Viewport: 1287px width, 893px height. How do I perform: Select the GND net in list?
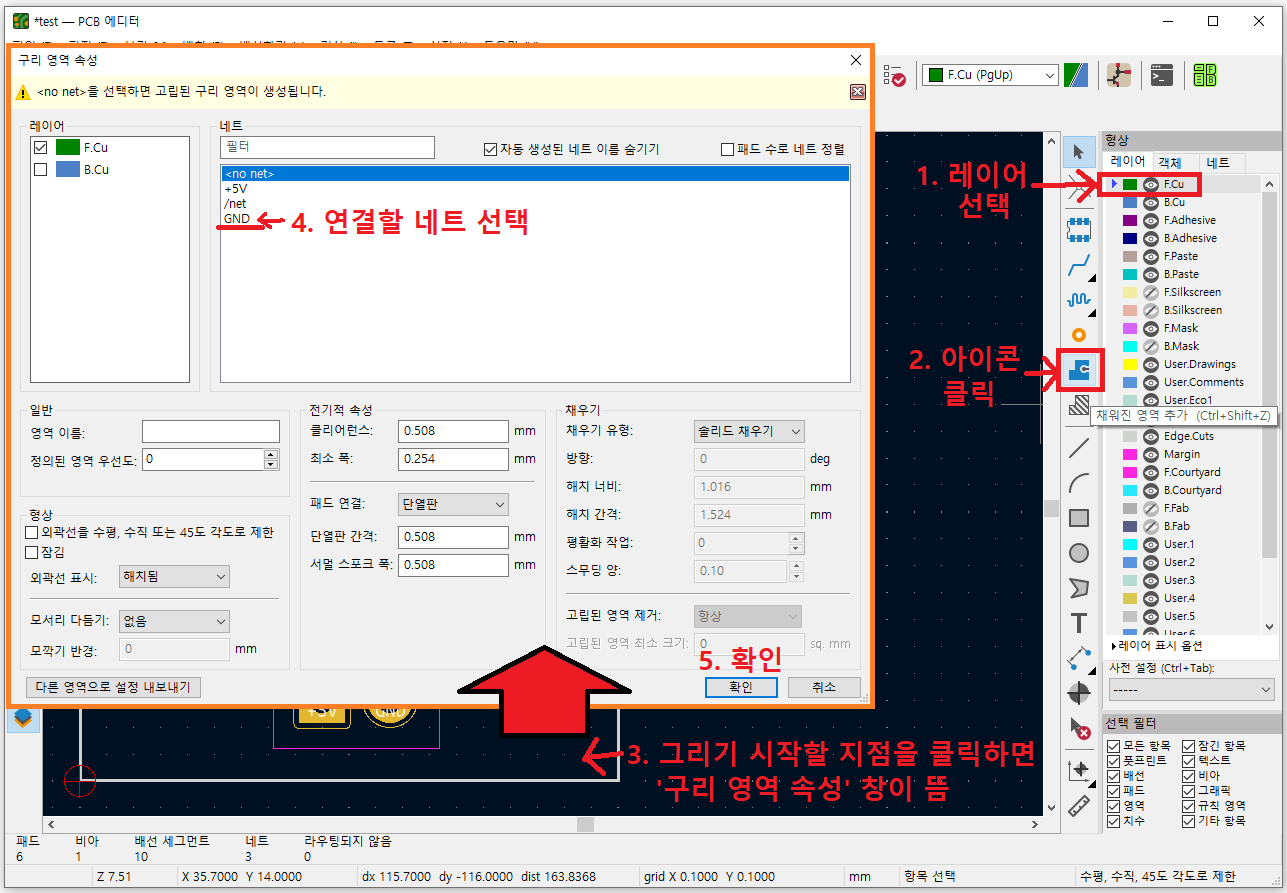535,218
